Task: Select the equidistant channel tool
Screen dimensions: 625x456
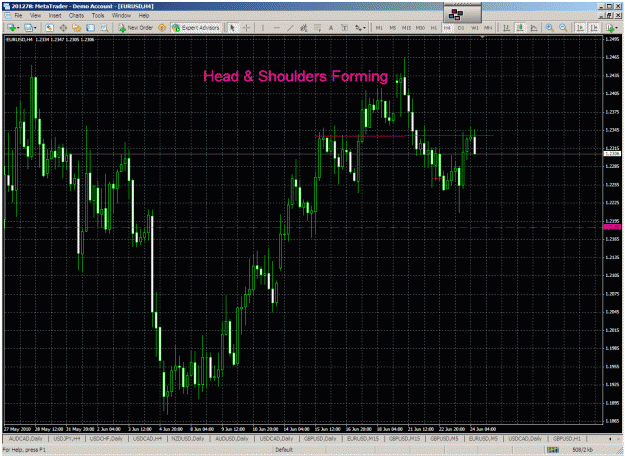Action: coord(304,28)
